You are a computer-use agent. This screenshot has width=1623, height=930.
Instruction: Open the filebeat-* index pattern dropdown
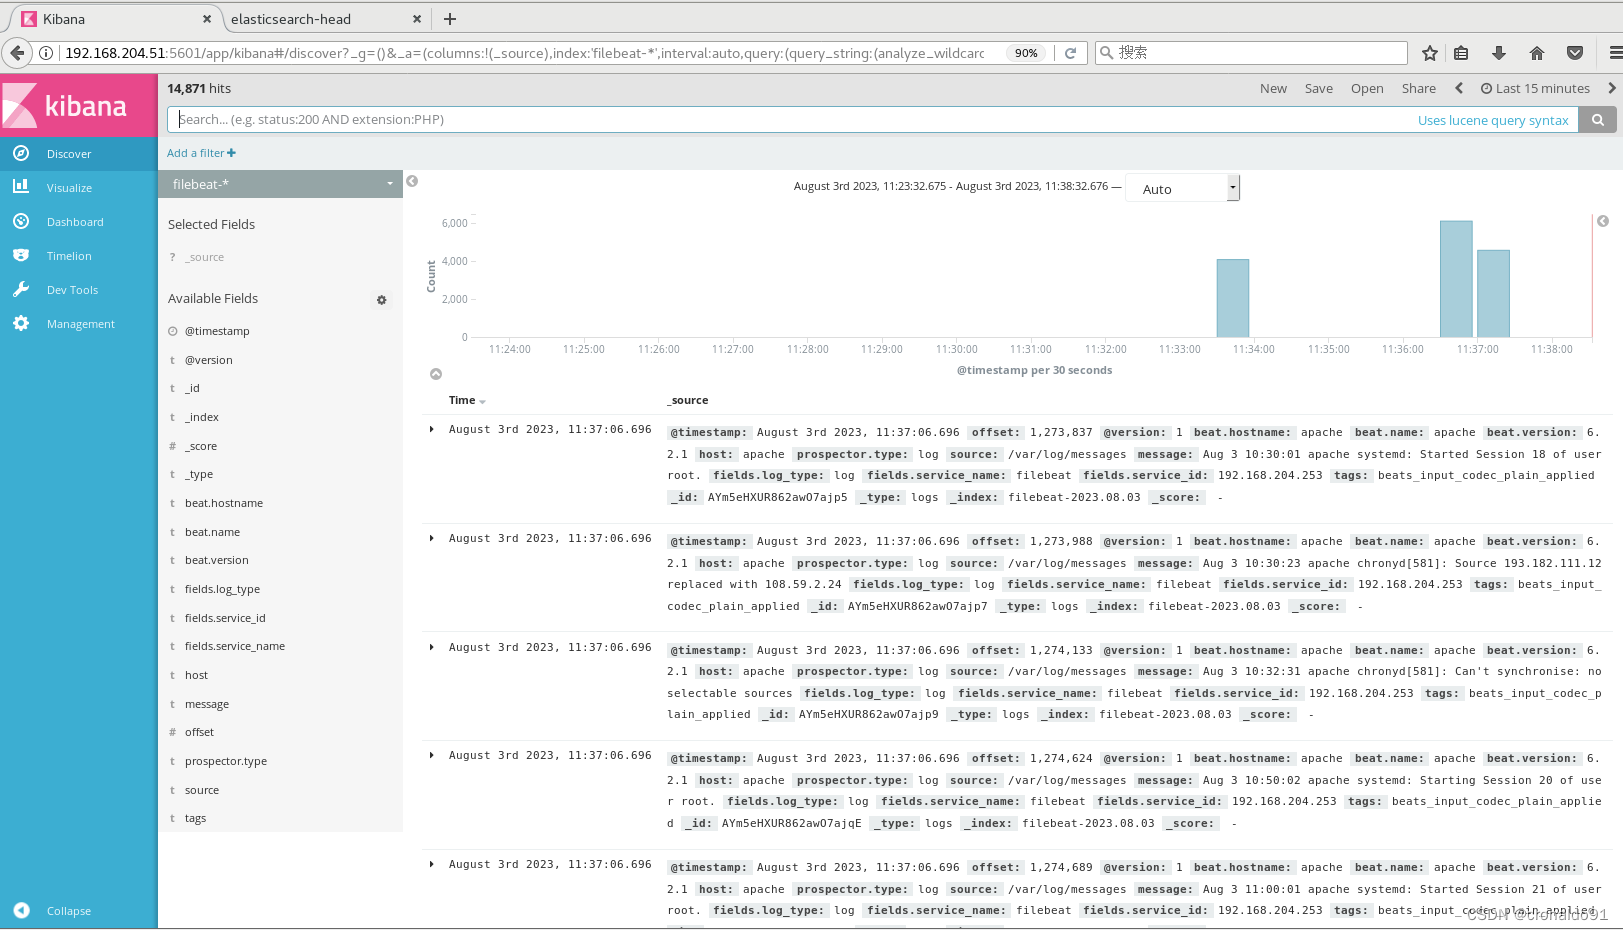pos(280,184)
